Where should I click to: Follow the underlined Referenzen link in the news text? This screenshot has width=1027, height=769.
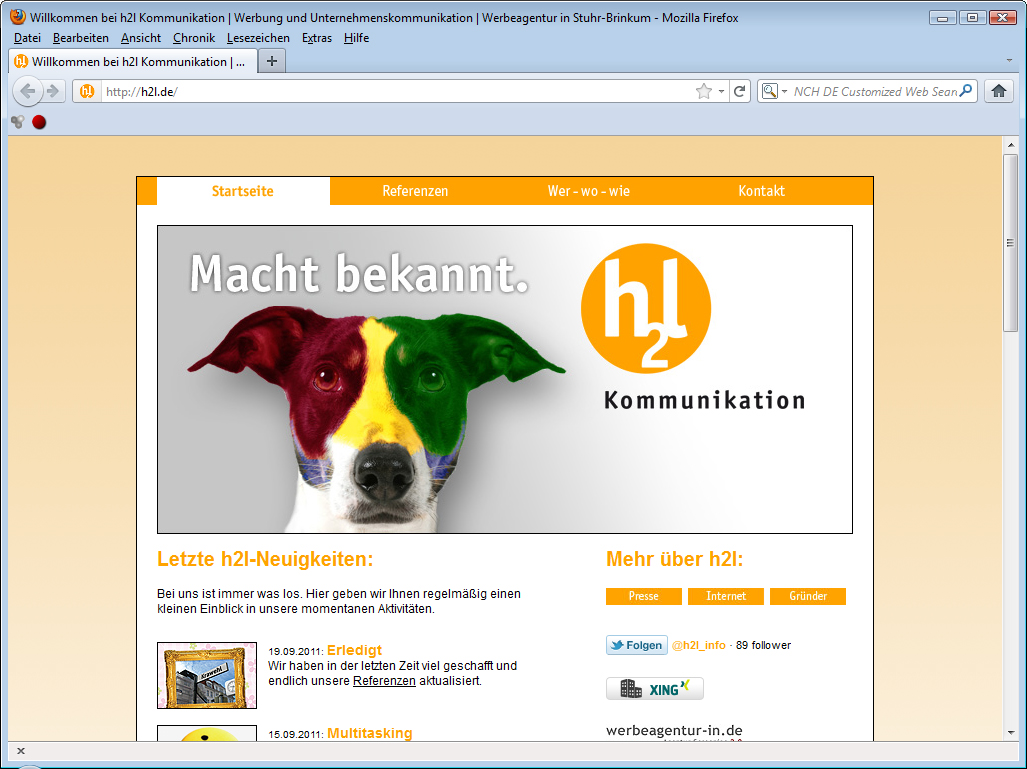(384, 681)
